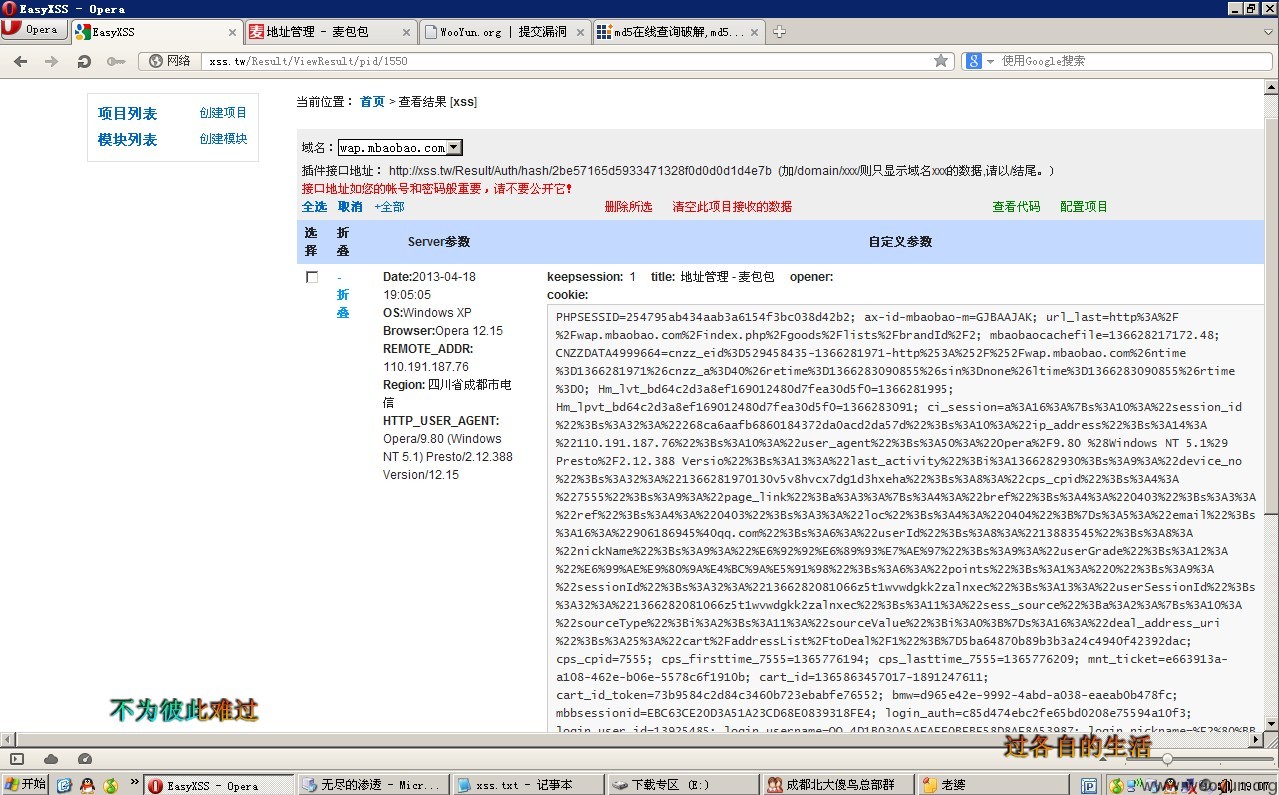Click the blue P tray icon
The width and height of the screenshot is (1279, 795).
tap(1089, 786)
